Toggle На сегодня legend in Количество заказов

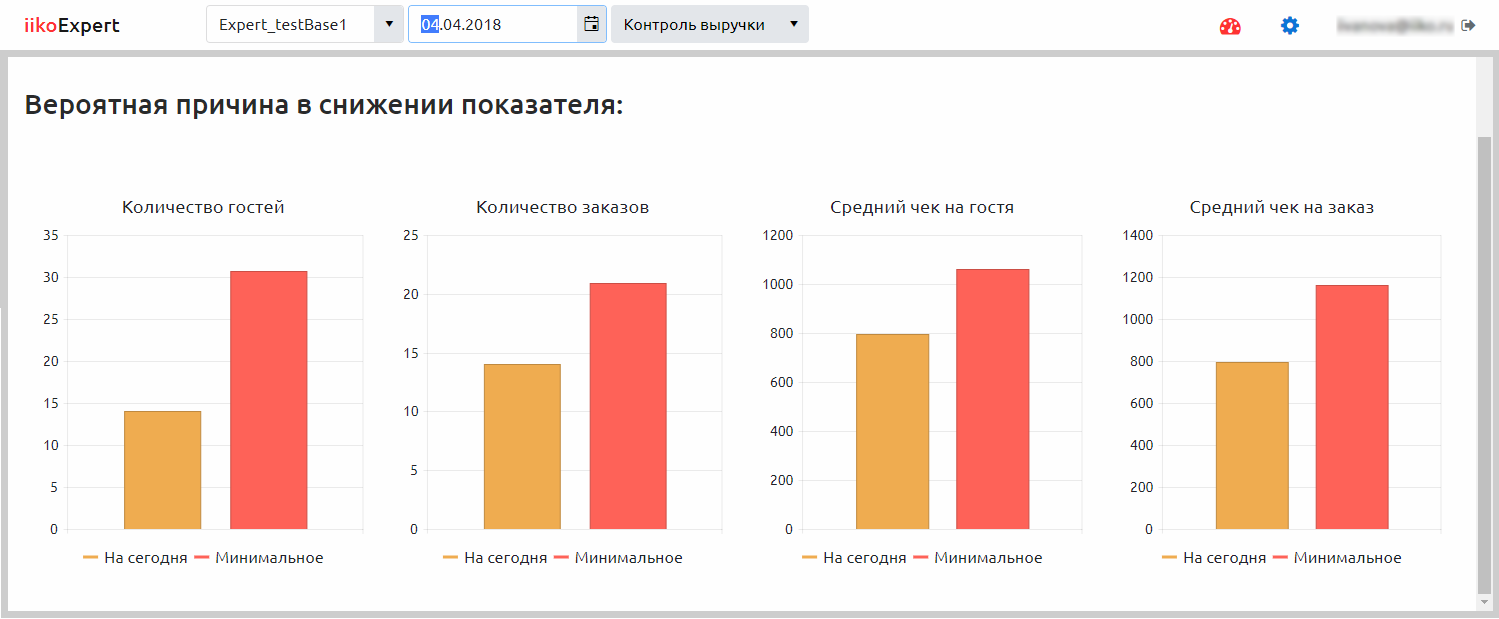(495, 558)
